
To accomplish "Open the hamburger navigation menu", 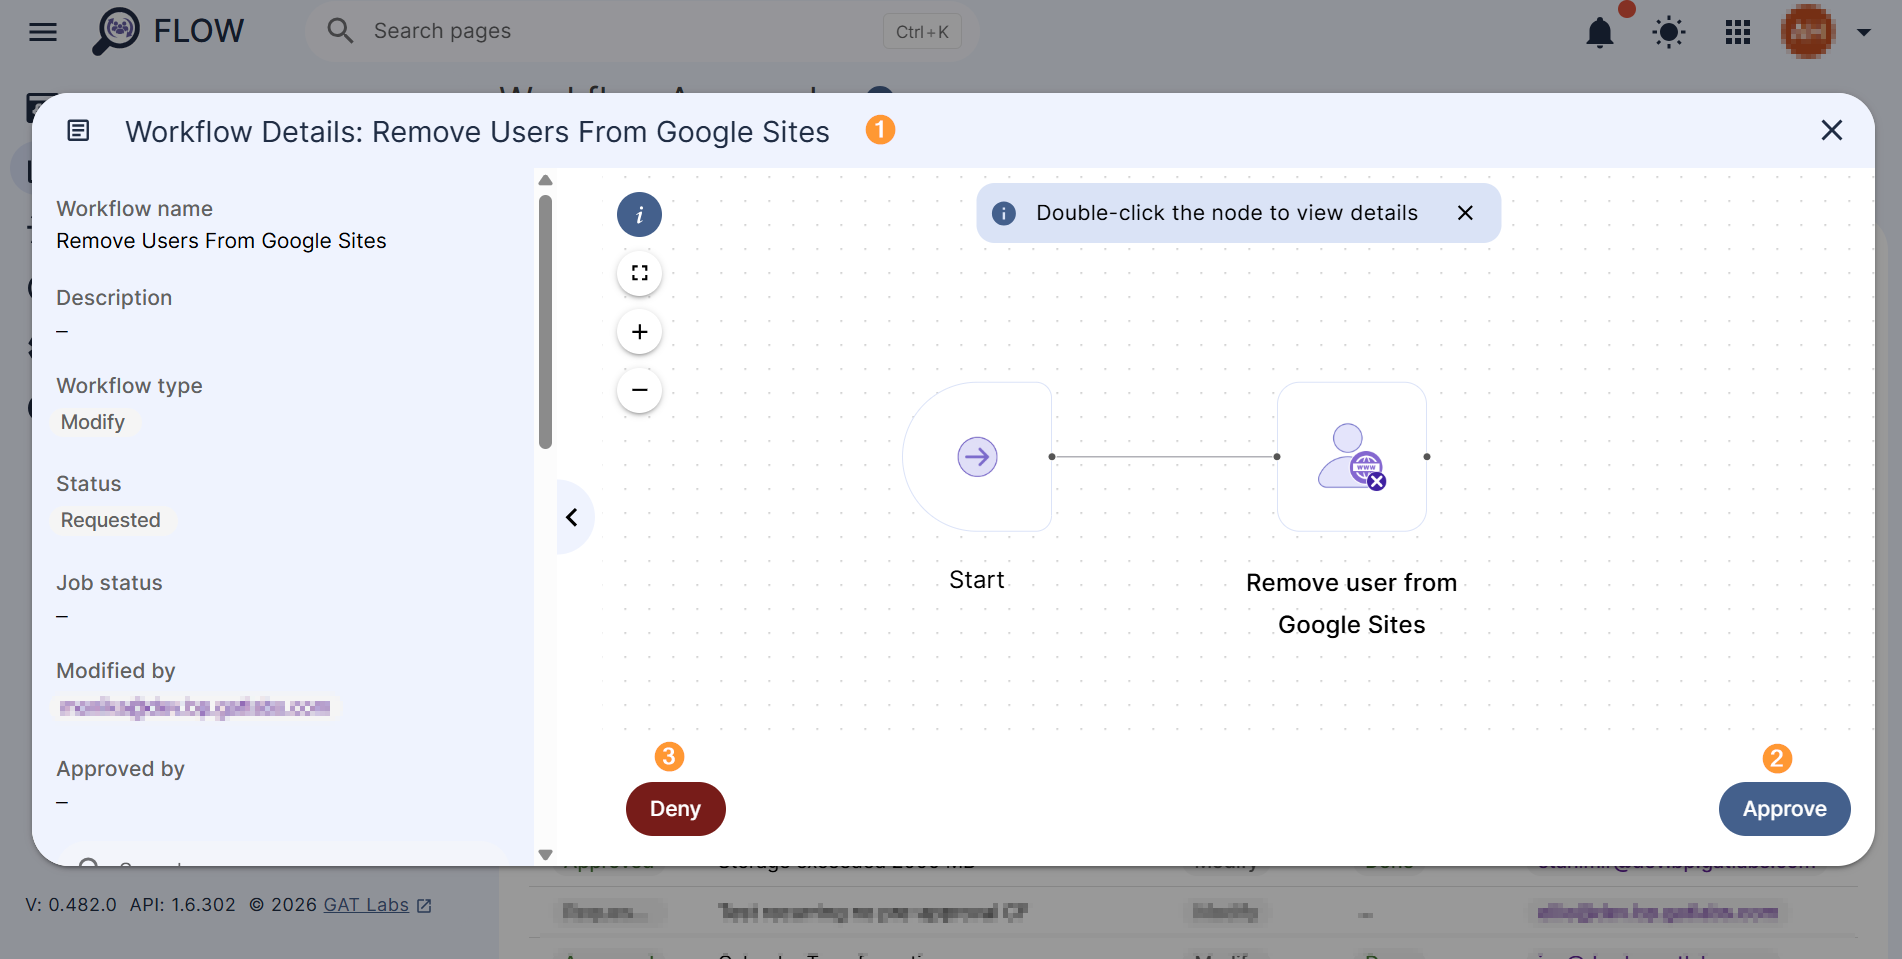I will (x=43, y=32).
